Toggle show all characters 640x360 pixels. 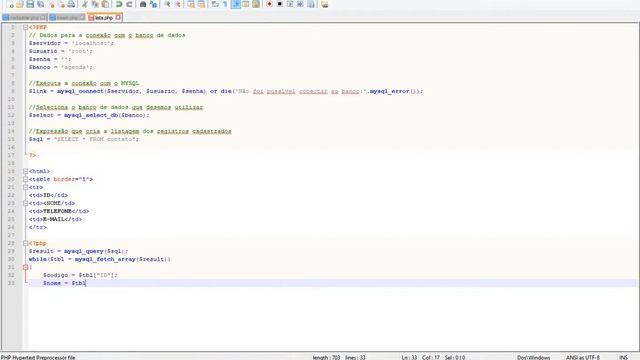pos(225,4)
